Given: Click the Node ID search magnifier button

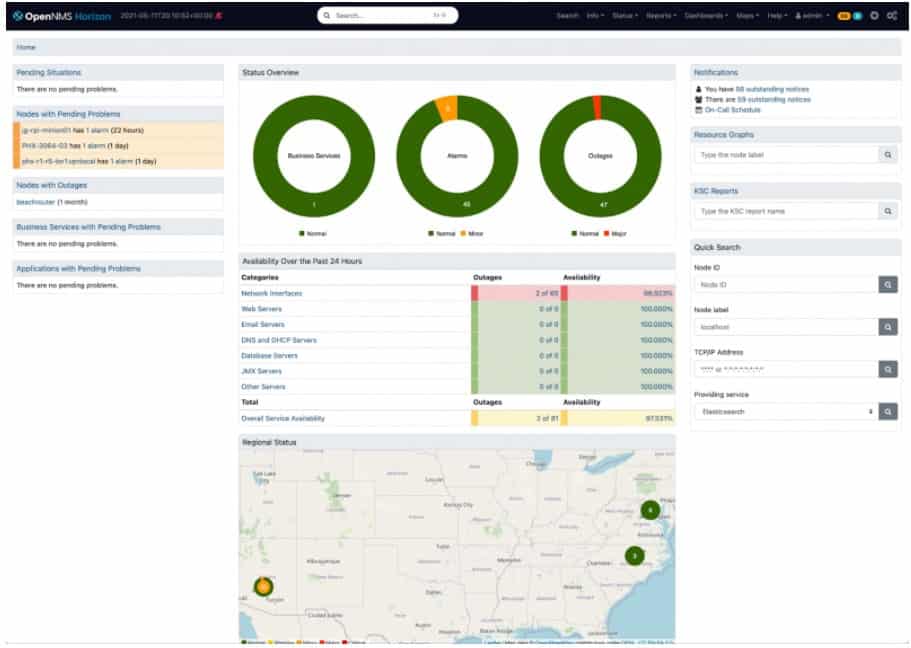Looking at the screenshot, I should click(x=888, y=285).
